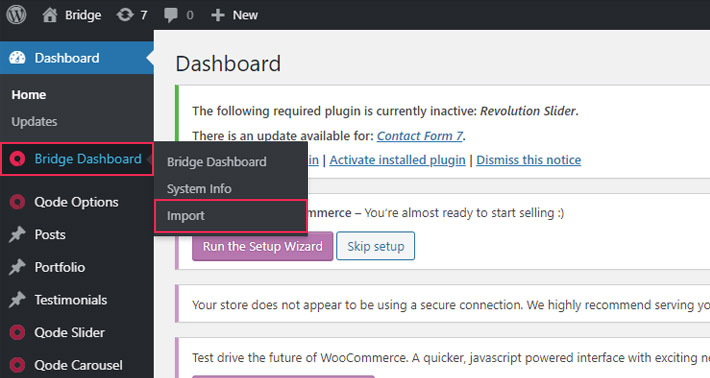Open Bridge Dashboard in the sidebar
The width and height of the screenshot is (710, 378).
[x=88, y=159]
